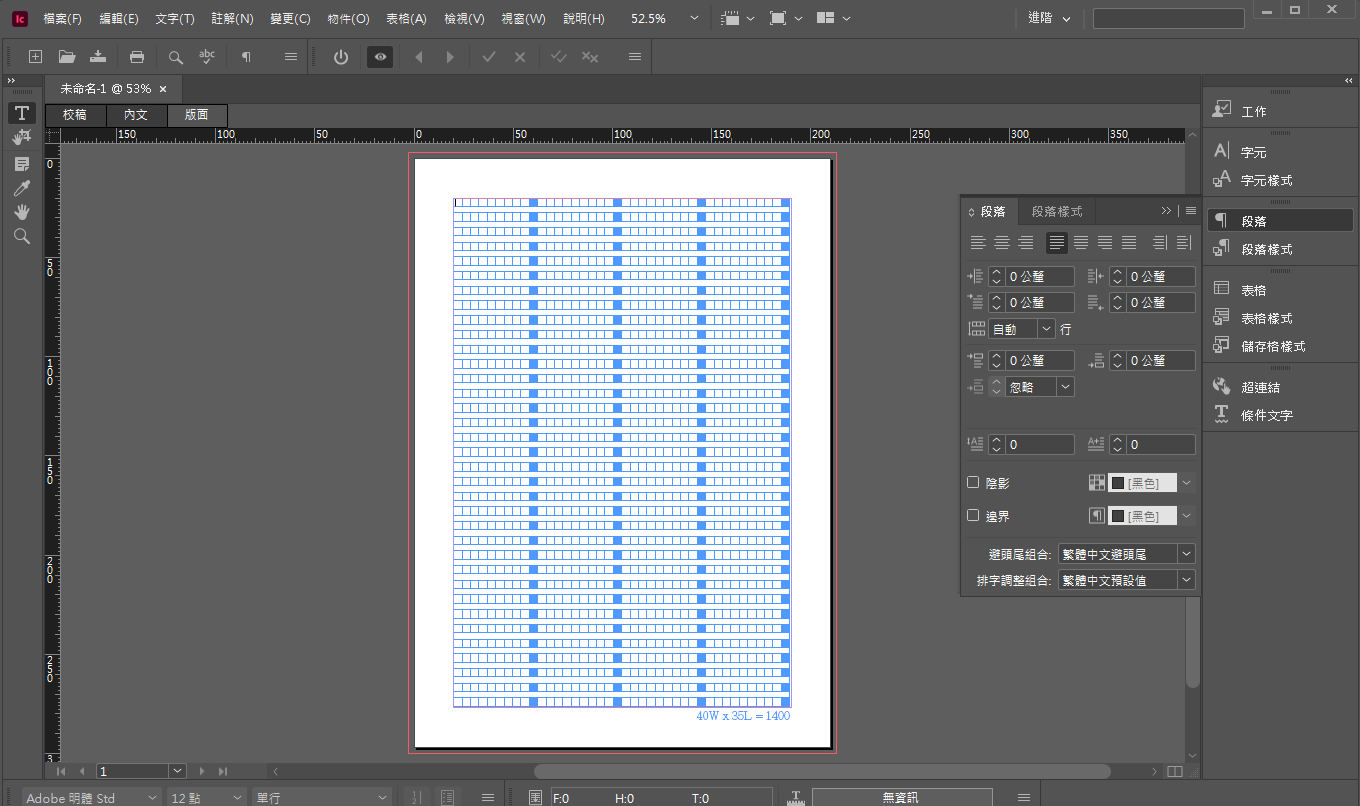
Task: Enable the 陰影 paragraph shading checkbox
Action: point(973,482)
